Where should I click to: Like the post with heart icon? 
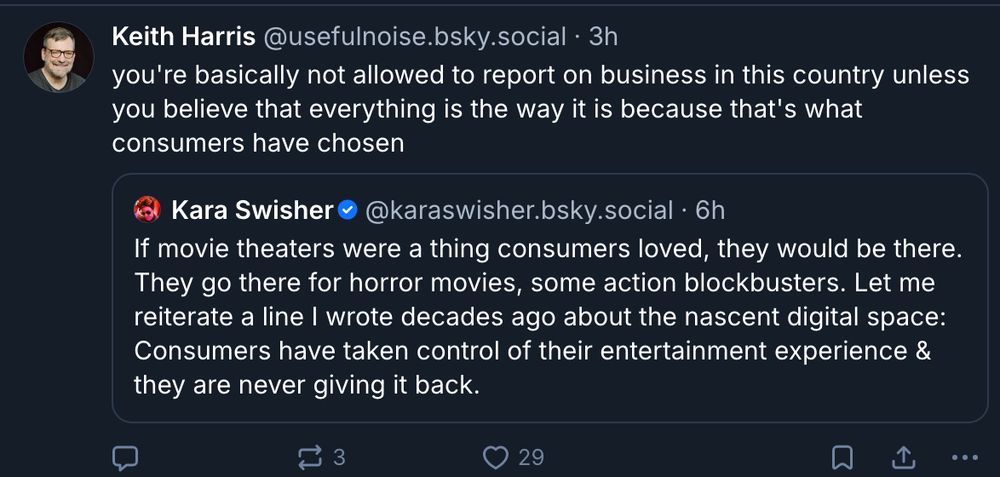[495, 457]
